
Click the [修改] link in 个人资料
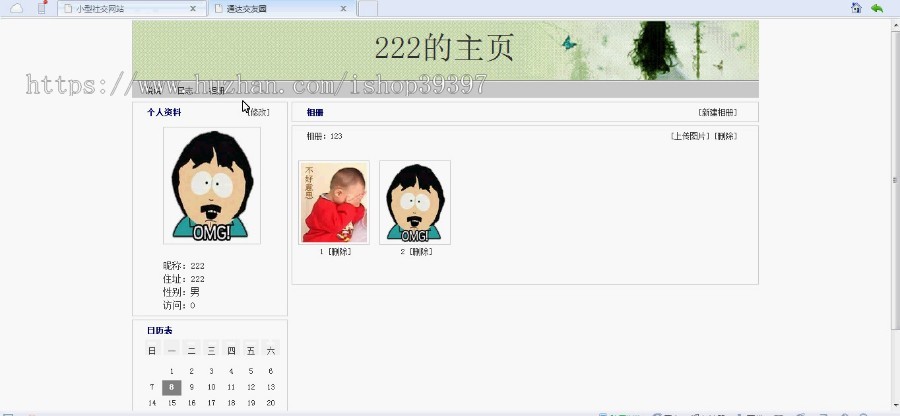[x=258, y=112]
